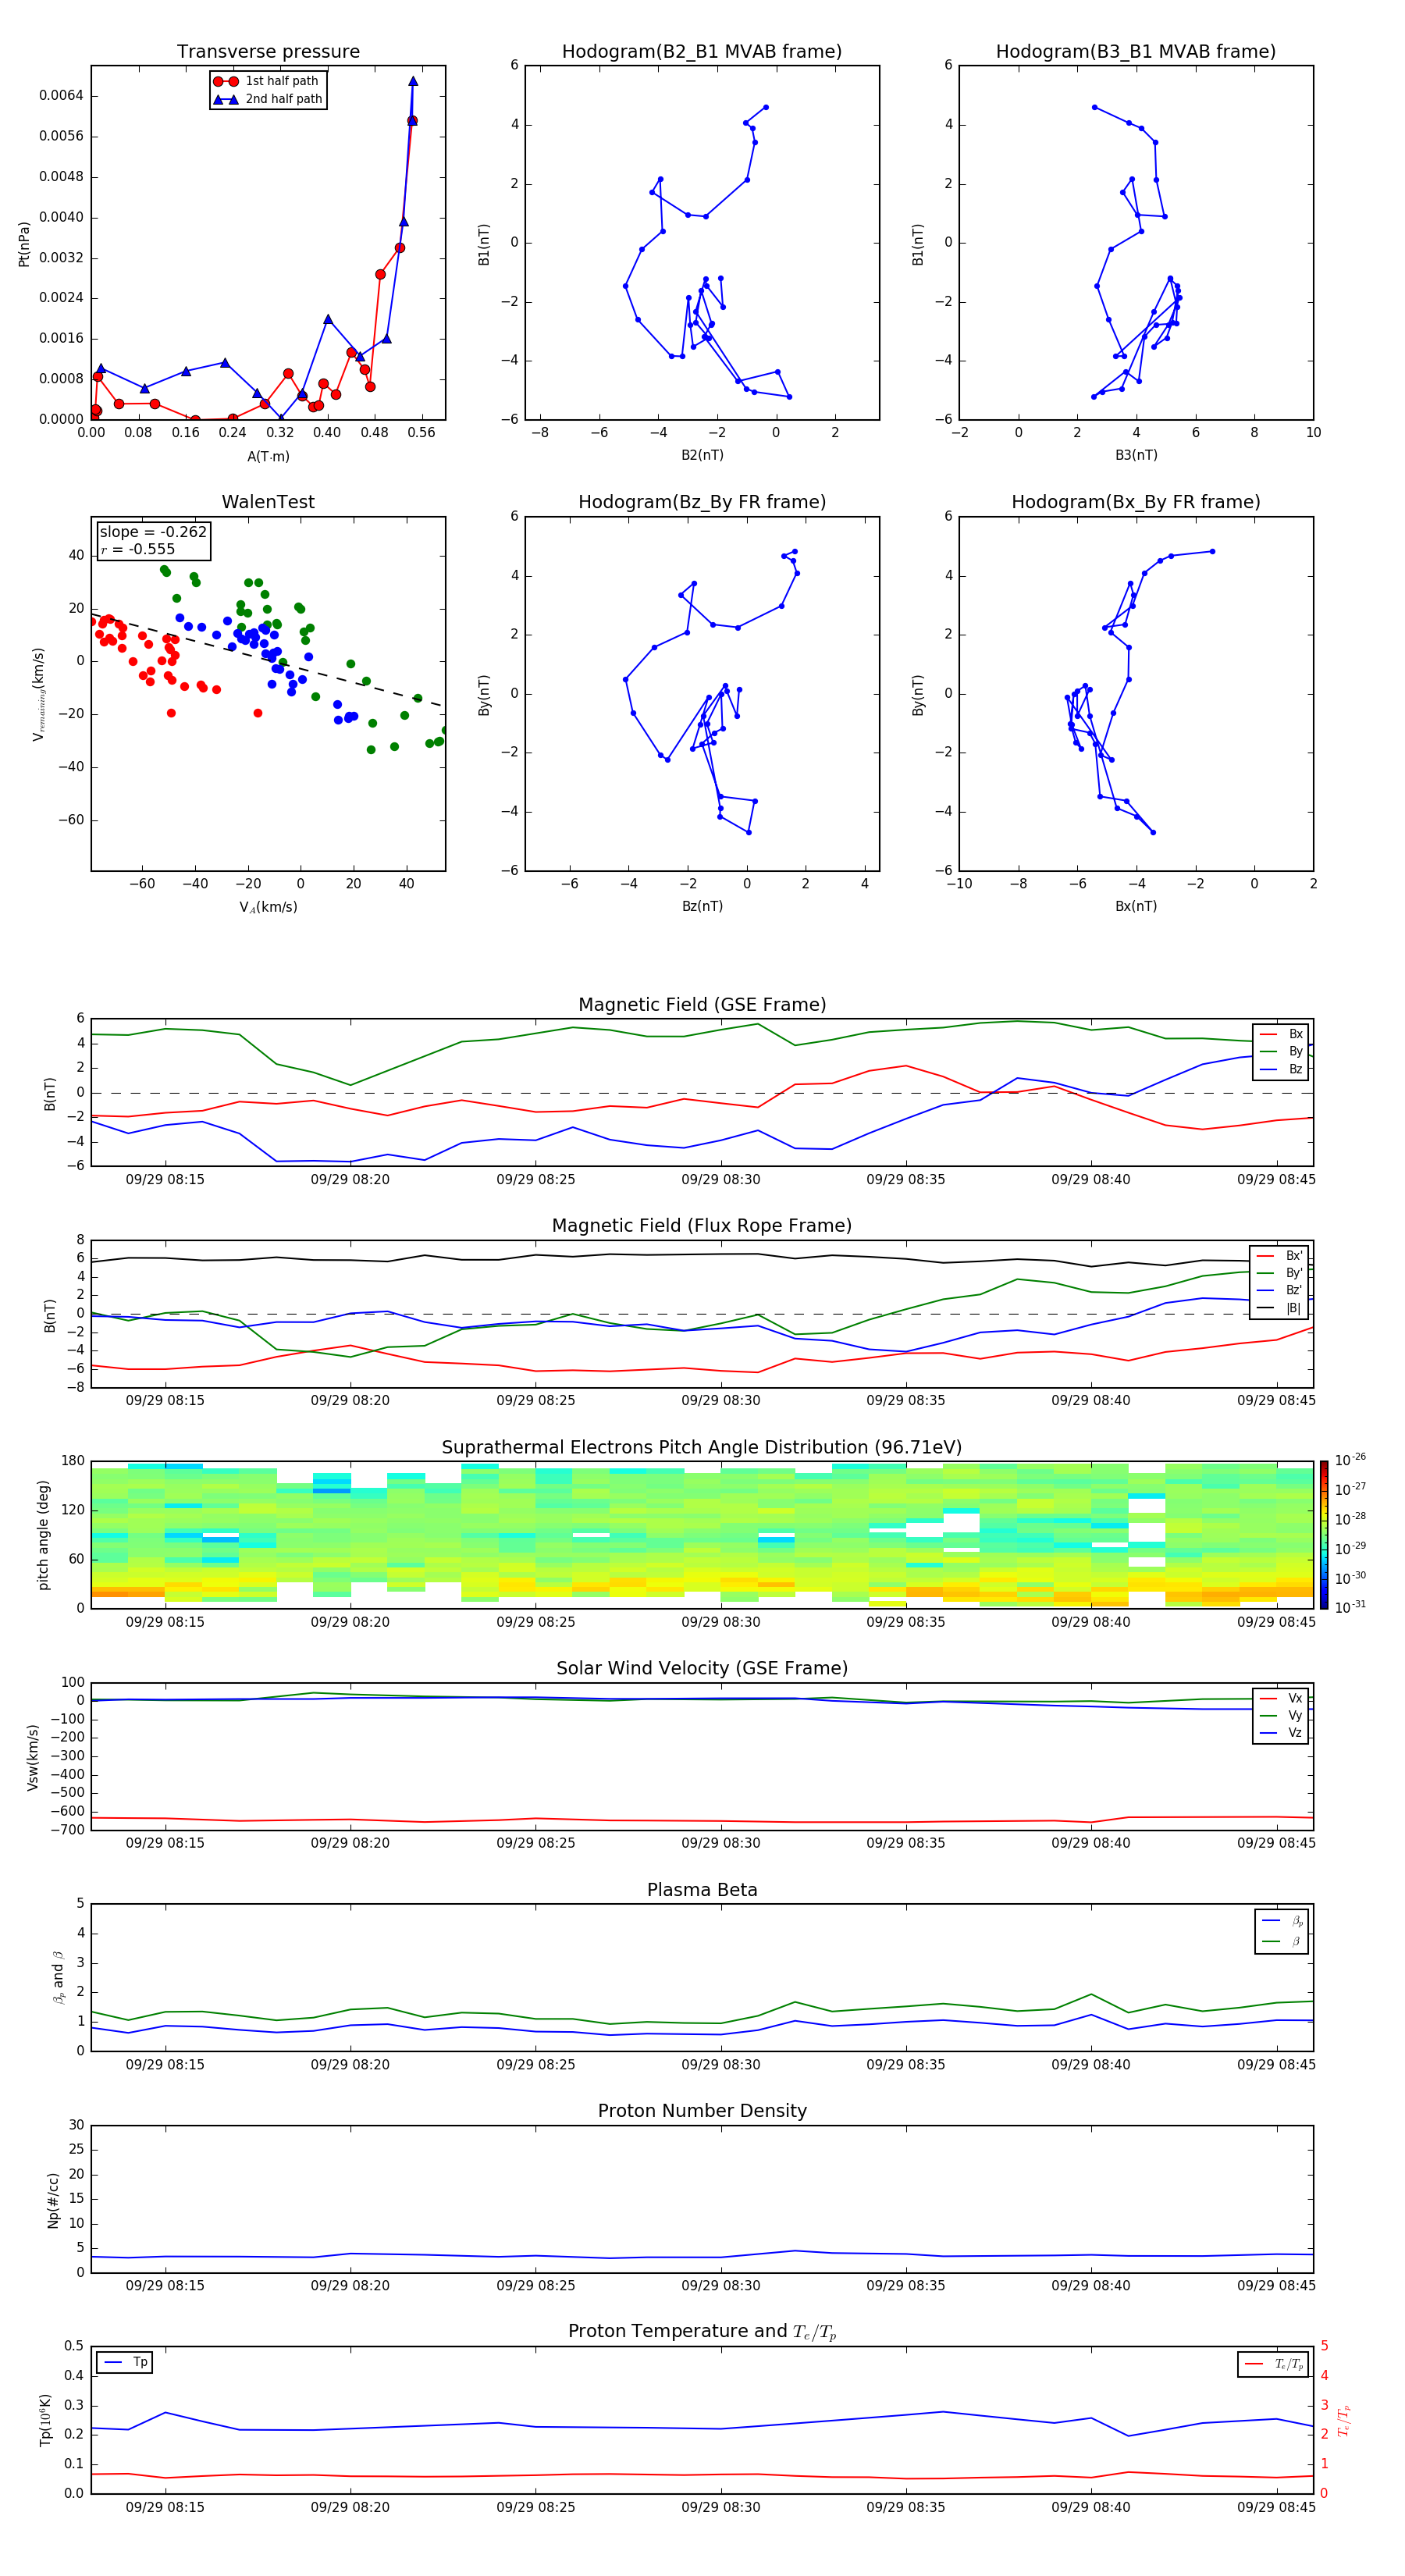Click '09/29 08:15' tick under solar wind velocity
Viewport: 1405px width, 2576px height.
(x=165, y=1843)
